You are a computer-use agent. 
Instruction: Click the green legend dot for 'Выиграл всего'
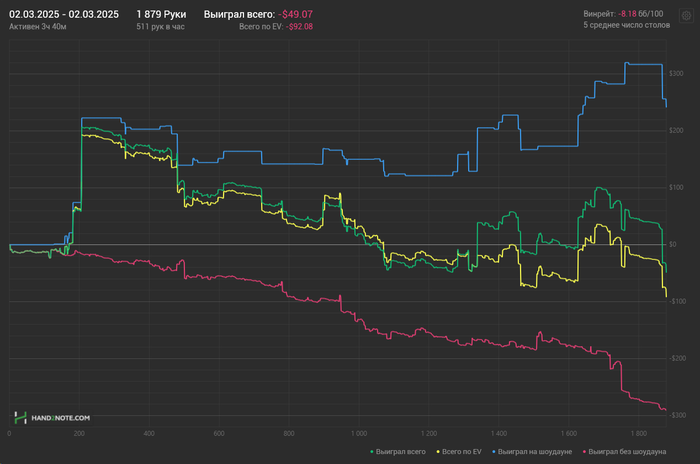click(x=372, y=452)
